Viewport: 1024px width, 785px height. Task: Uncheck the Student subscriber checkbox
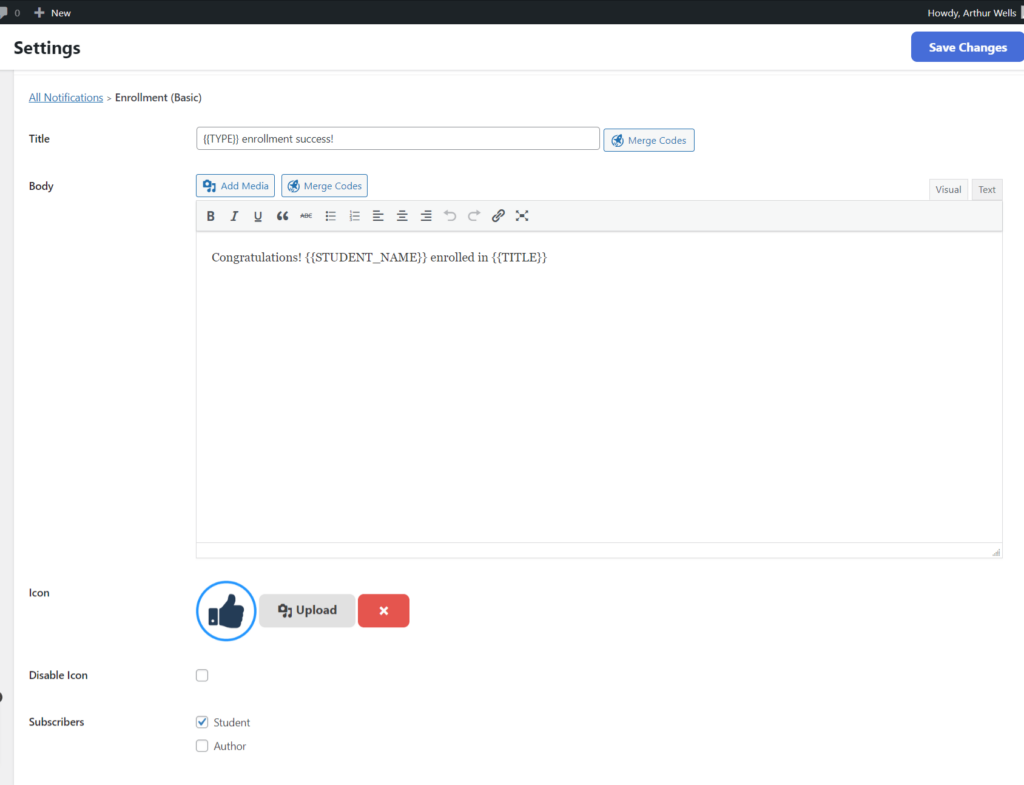[202, 722]
